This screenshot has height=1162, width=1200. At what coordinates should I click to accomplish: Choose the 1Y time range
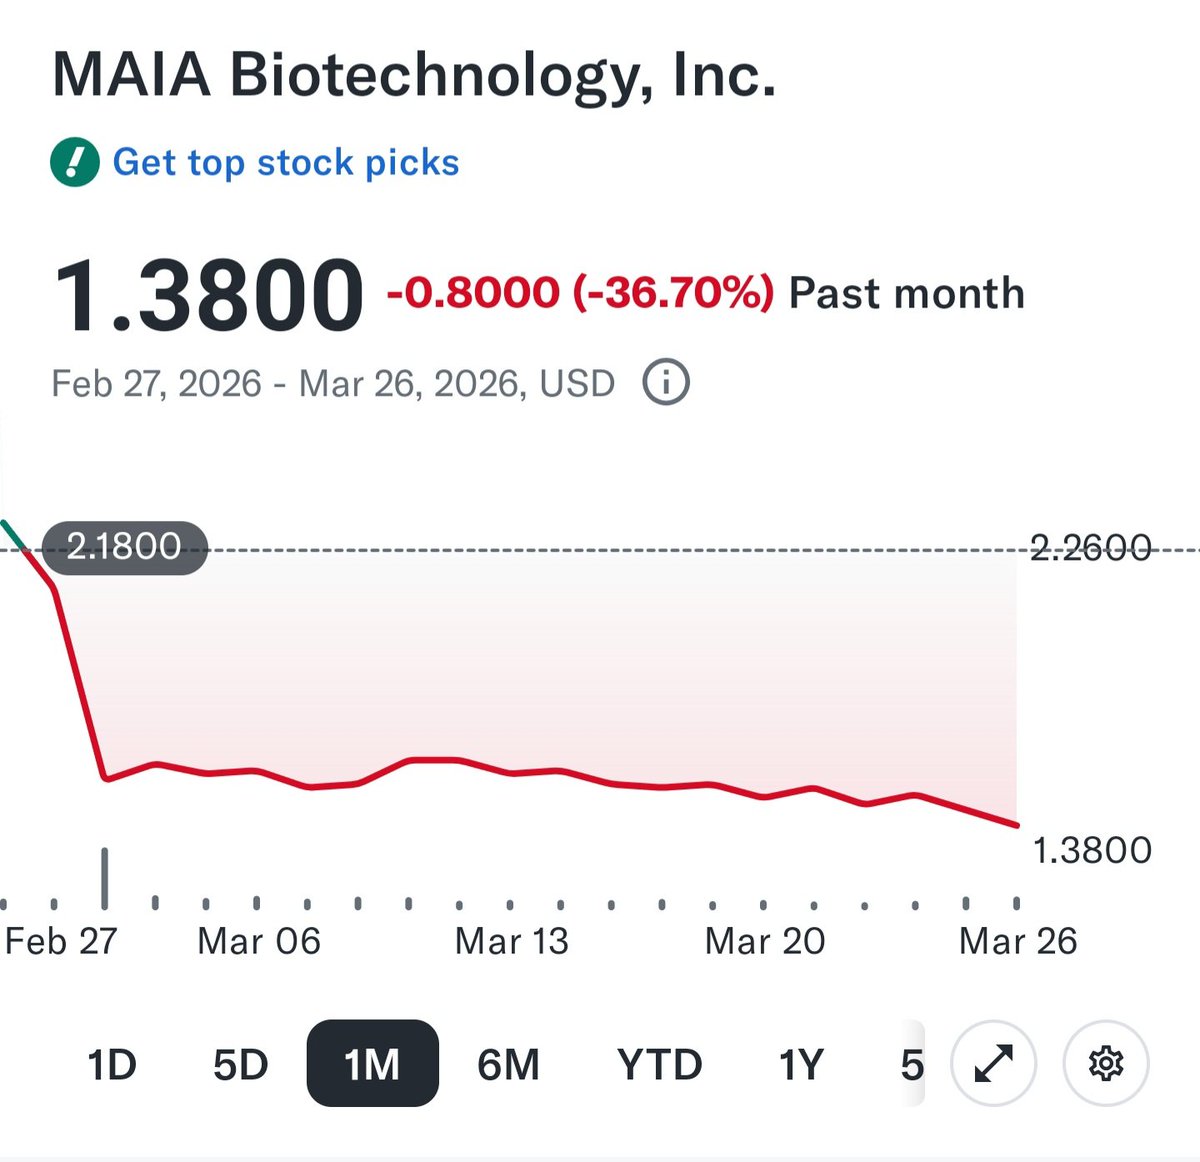[801, 1065]
